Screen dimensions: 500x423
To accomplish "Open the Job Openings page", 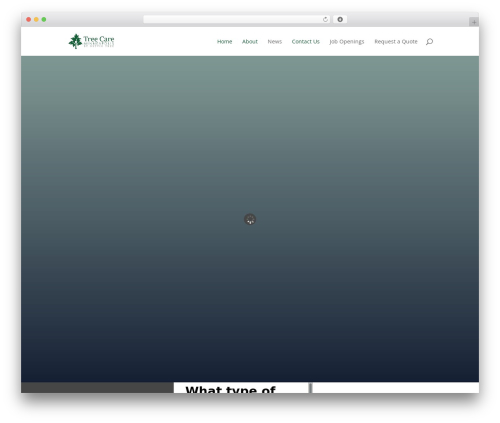I will click(x=347, y=42).
